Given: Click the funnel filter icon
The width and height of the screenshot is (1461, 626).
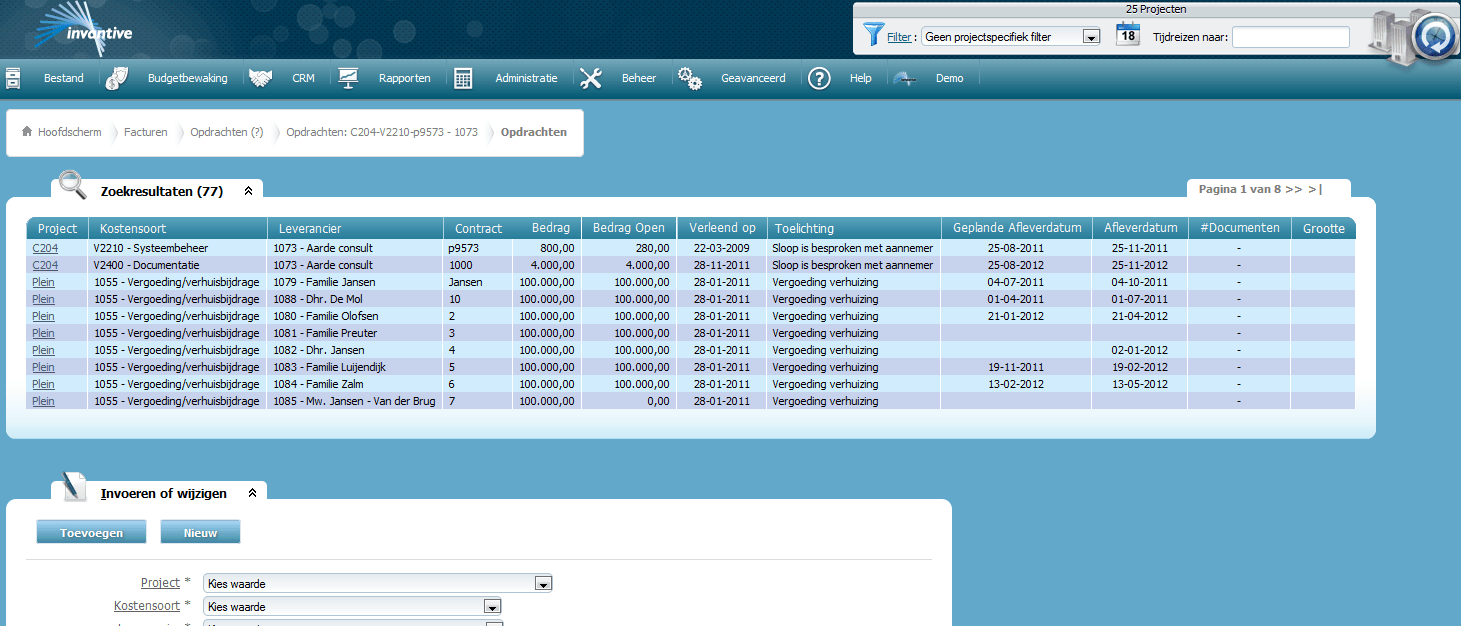Looking at the screenshot, I should [872, 36].
